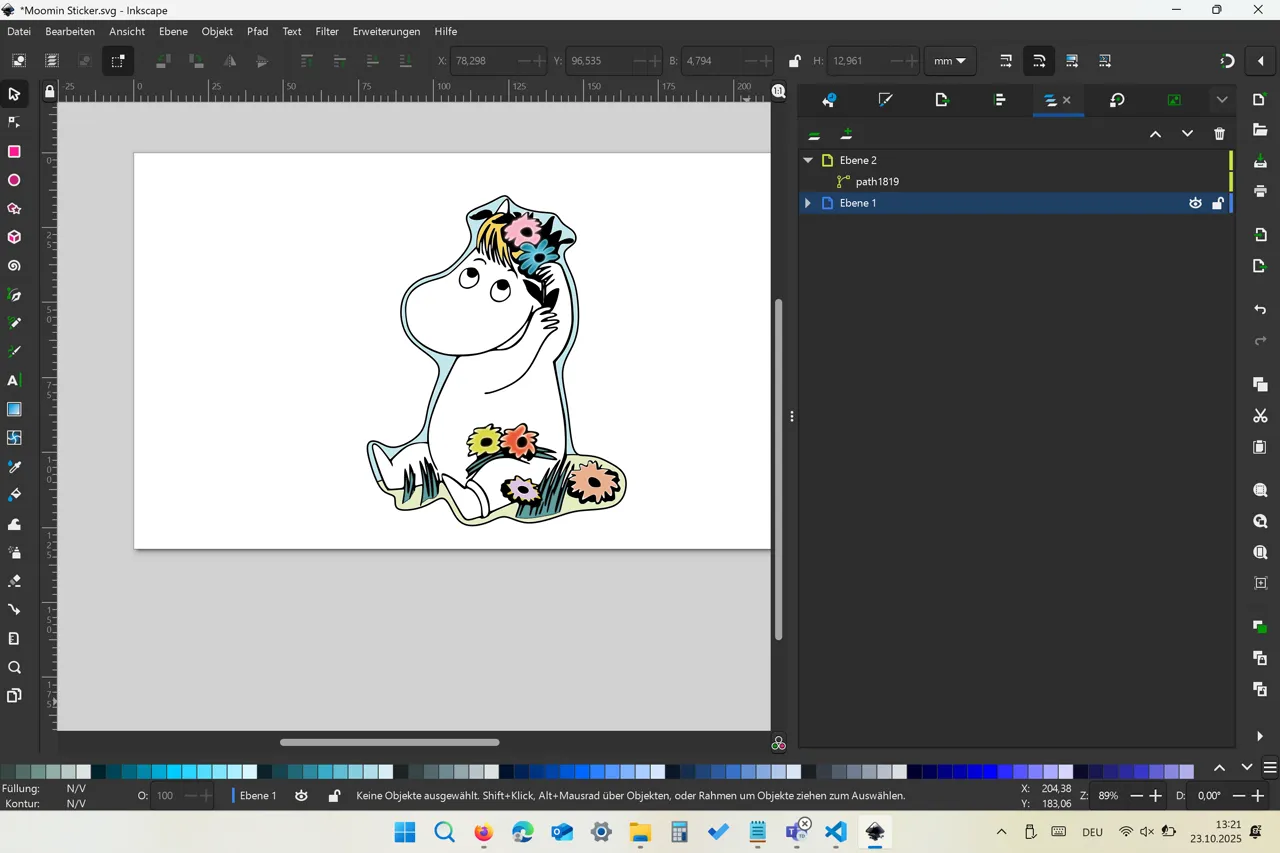Open the Datei menu

pyautogui.click(x=19, y=31)
